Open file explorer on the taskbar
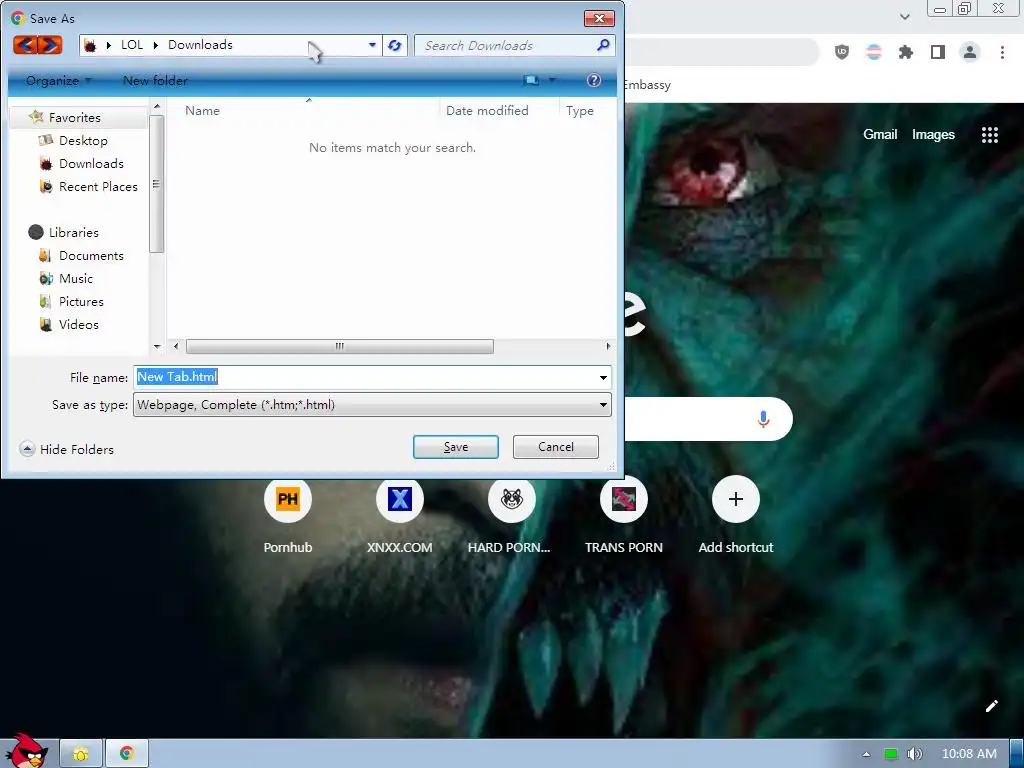 (x=81, y=754)
